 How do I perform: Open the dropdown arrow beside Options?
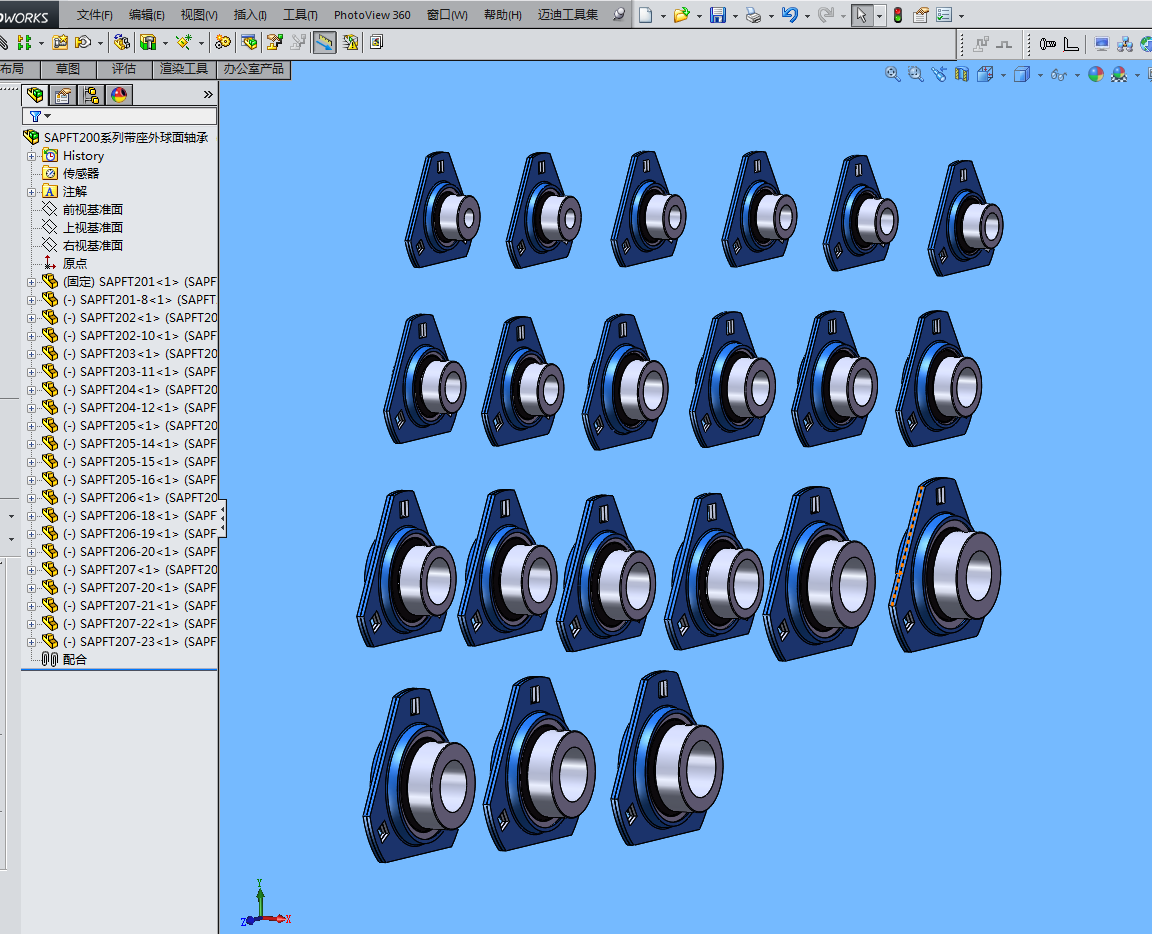[x=961, y=15]
